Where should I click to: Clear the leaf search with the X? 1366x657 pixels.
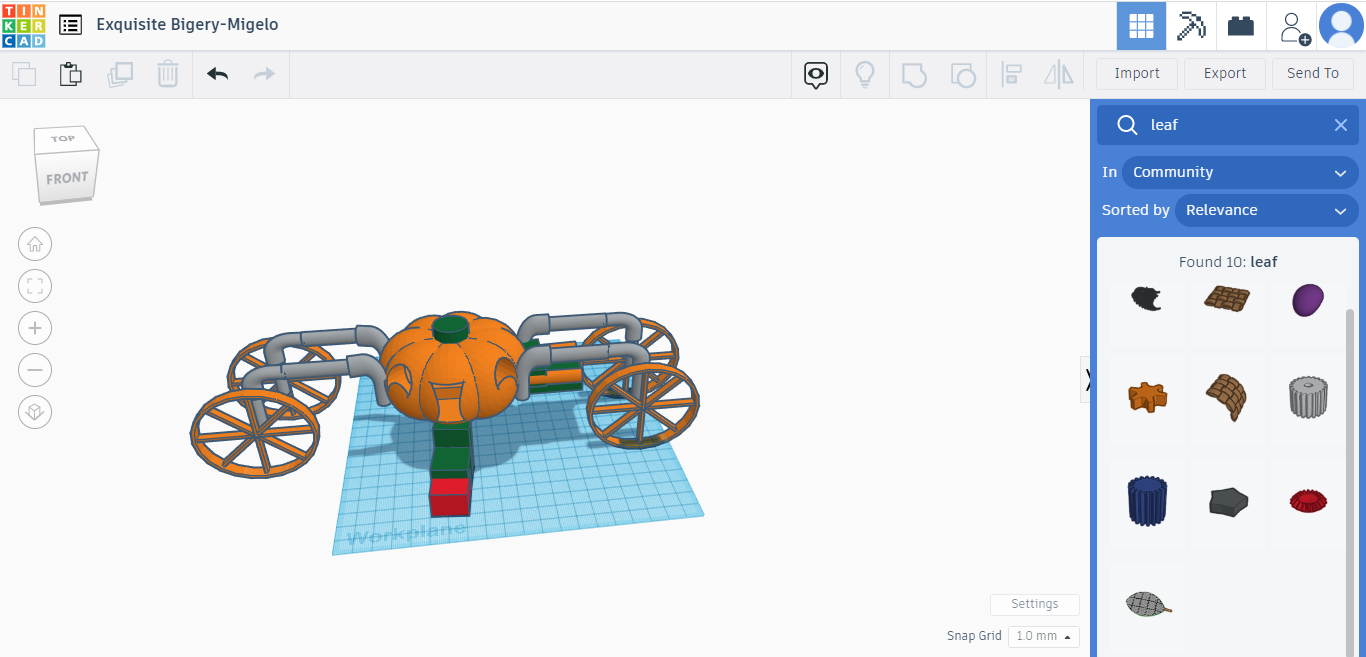point(1341,124)
